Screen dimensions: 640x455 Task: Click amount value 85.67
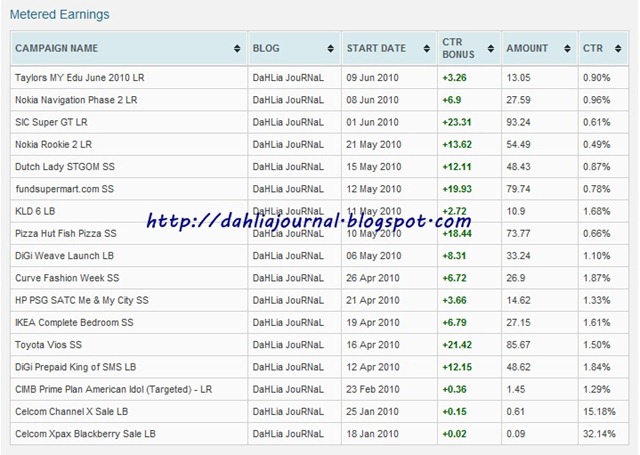coord(518,345)
